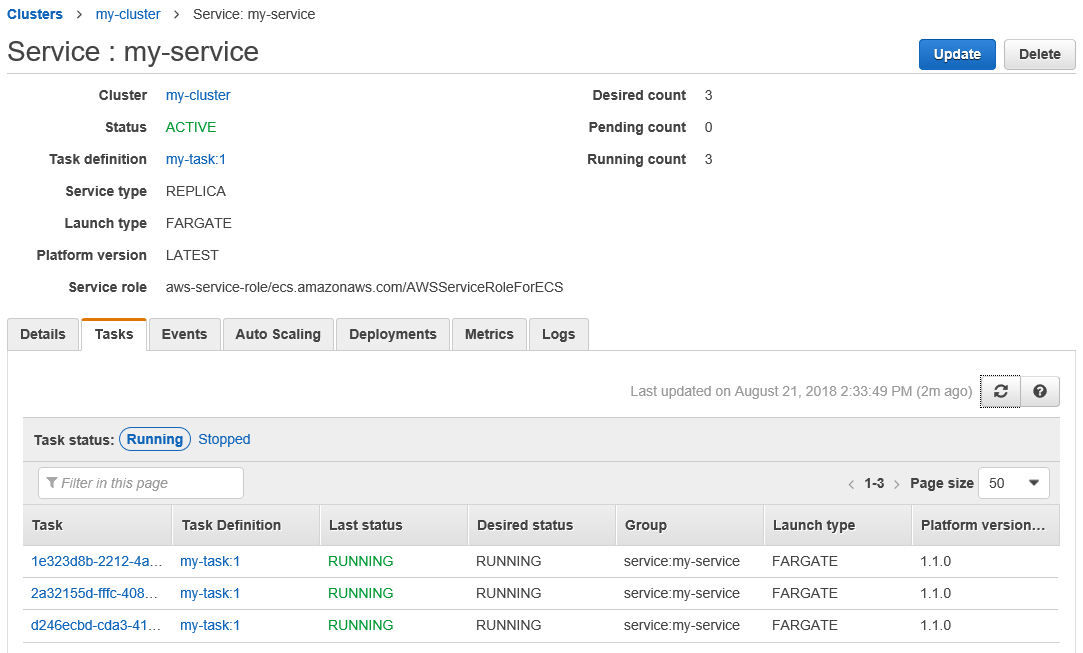Select the Running task status filter

pos(155,439)
